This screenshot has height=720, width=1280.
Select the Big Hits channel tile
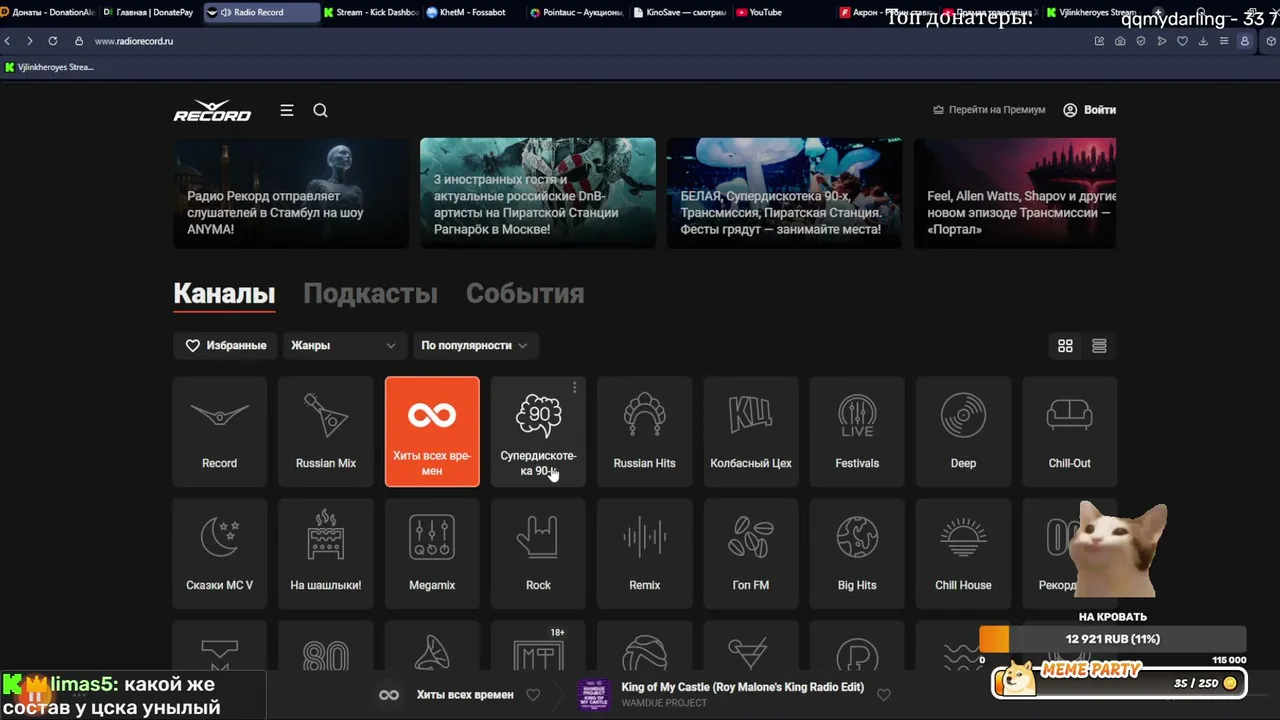coord(857,553)
